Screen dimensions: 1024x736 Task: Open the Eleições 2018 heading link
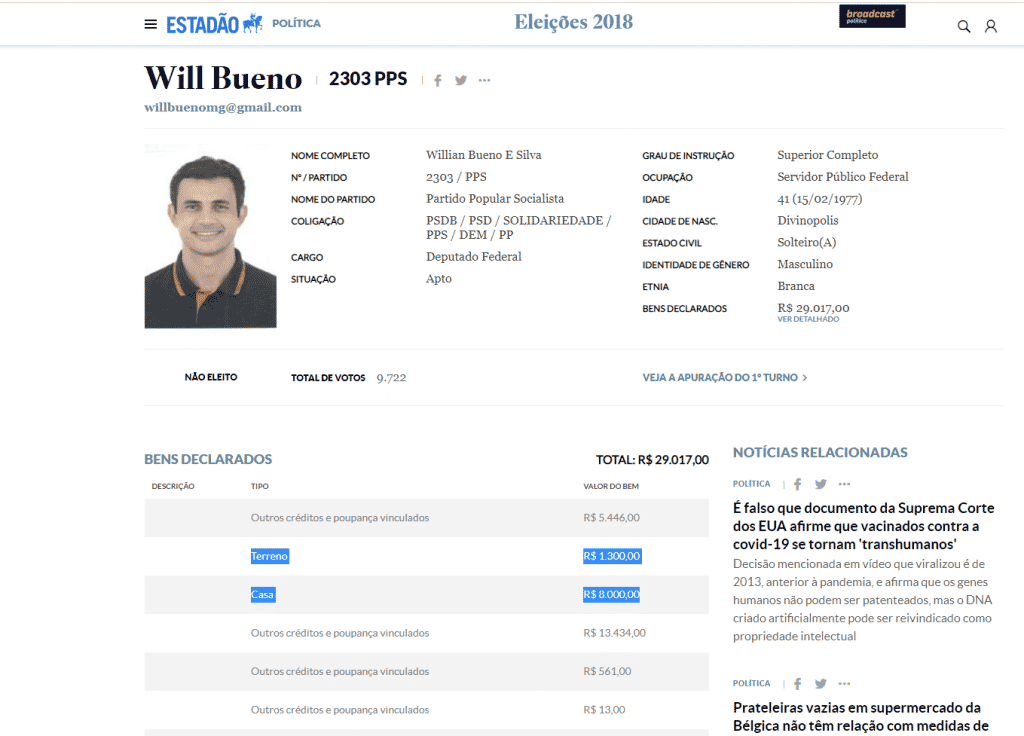point(573,22)
